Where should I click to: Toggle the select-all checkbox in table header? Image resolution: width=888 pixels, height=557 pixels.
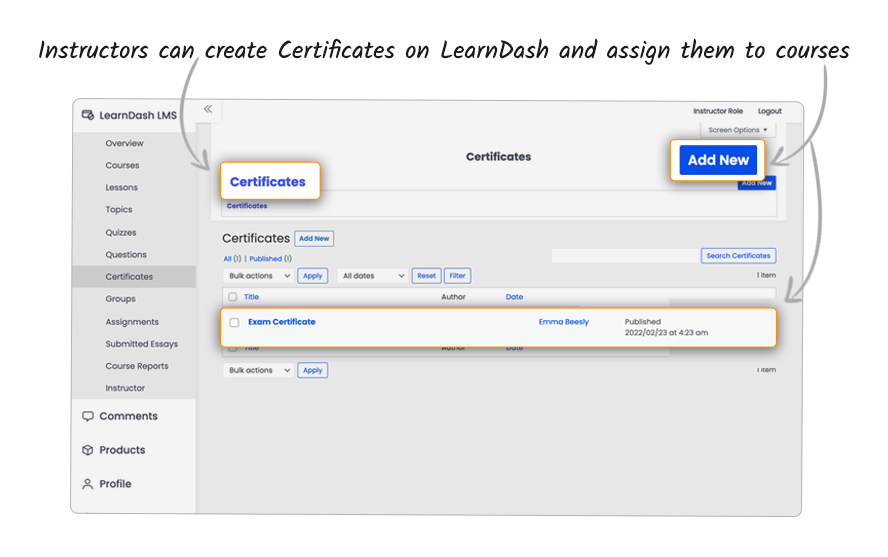(232, 297)
